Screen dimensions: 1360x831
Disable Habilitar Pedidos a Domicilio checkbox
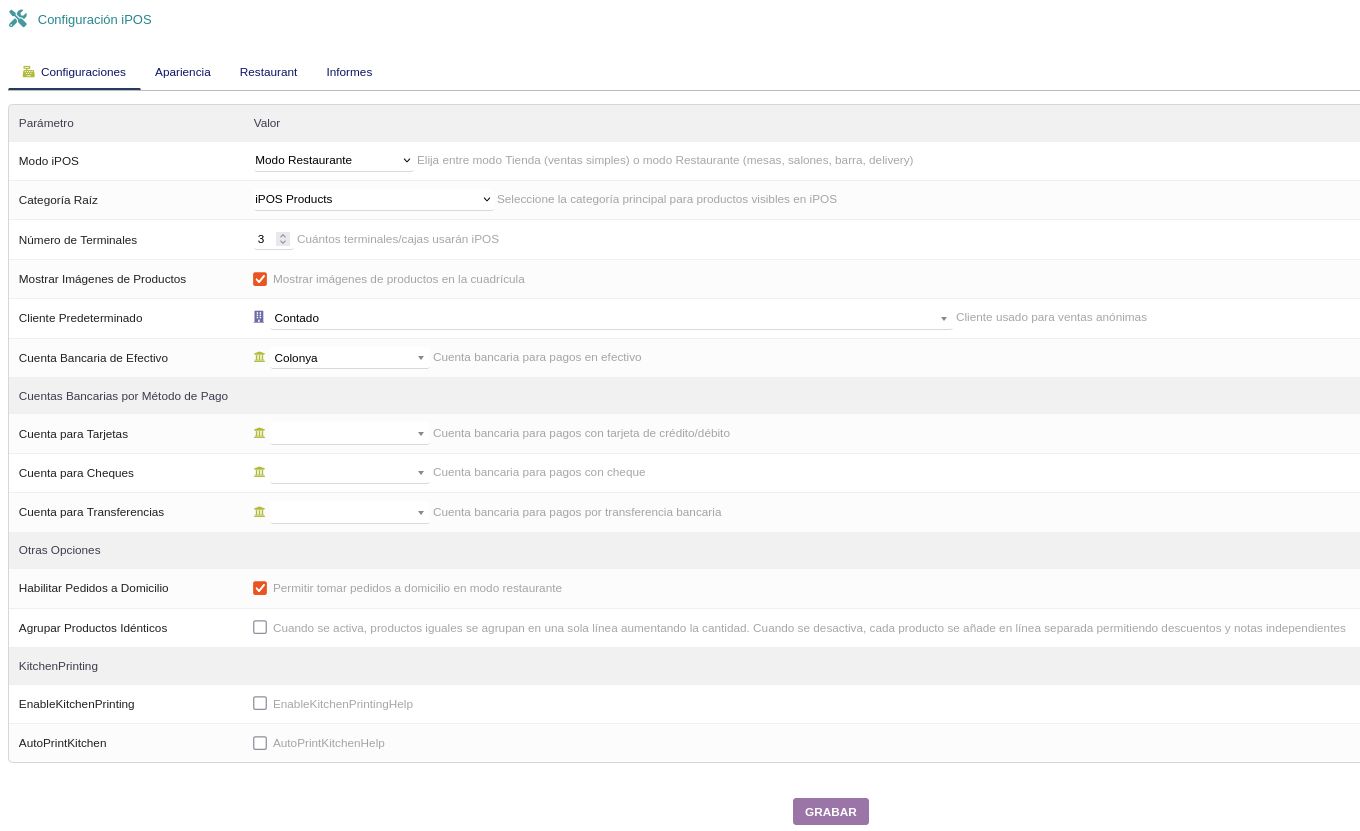tap(260, 588)
